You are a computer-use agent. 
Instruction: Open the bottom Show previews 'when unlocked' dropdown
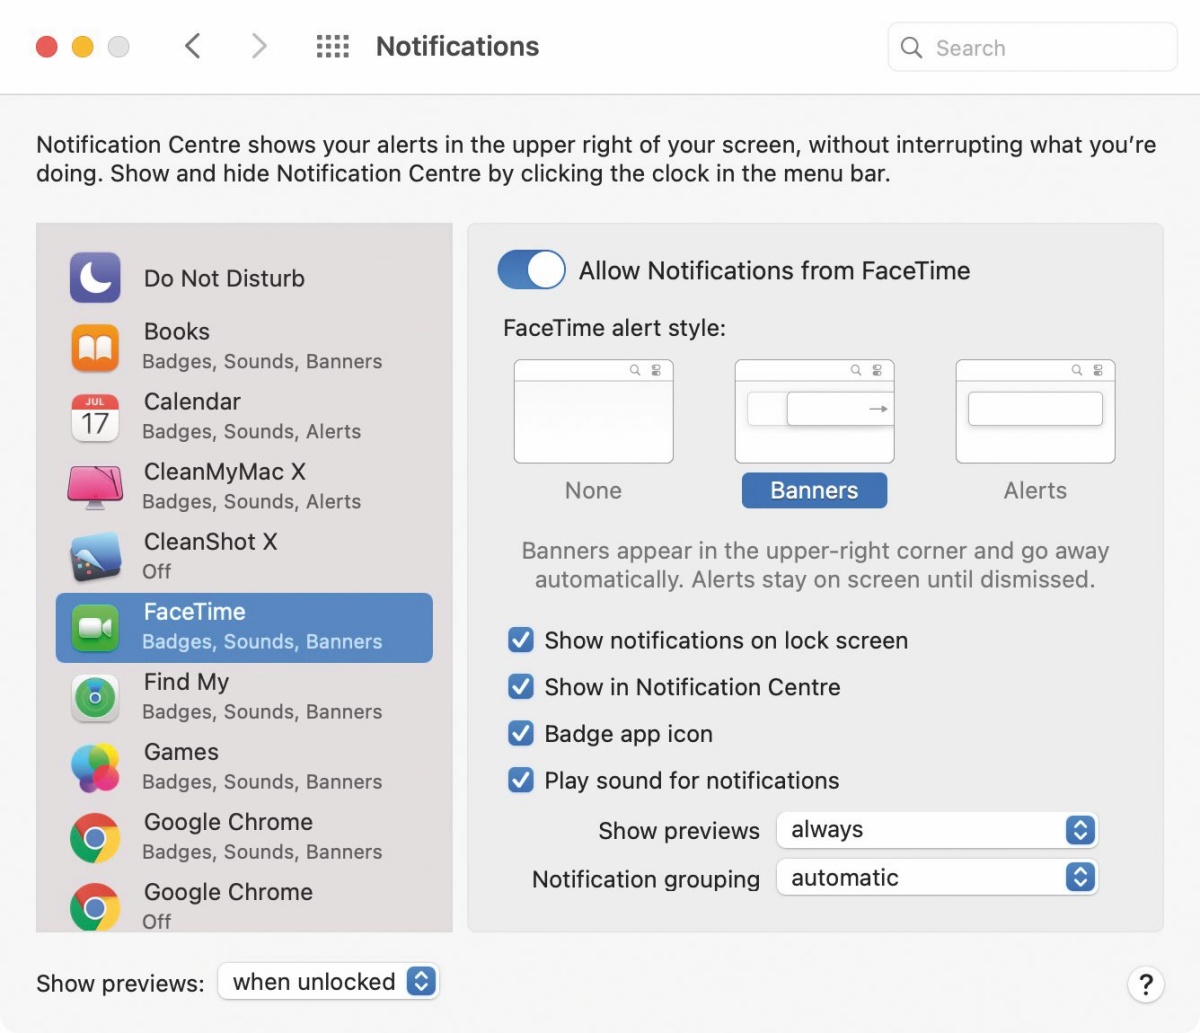(x=329, y=982)
